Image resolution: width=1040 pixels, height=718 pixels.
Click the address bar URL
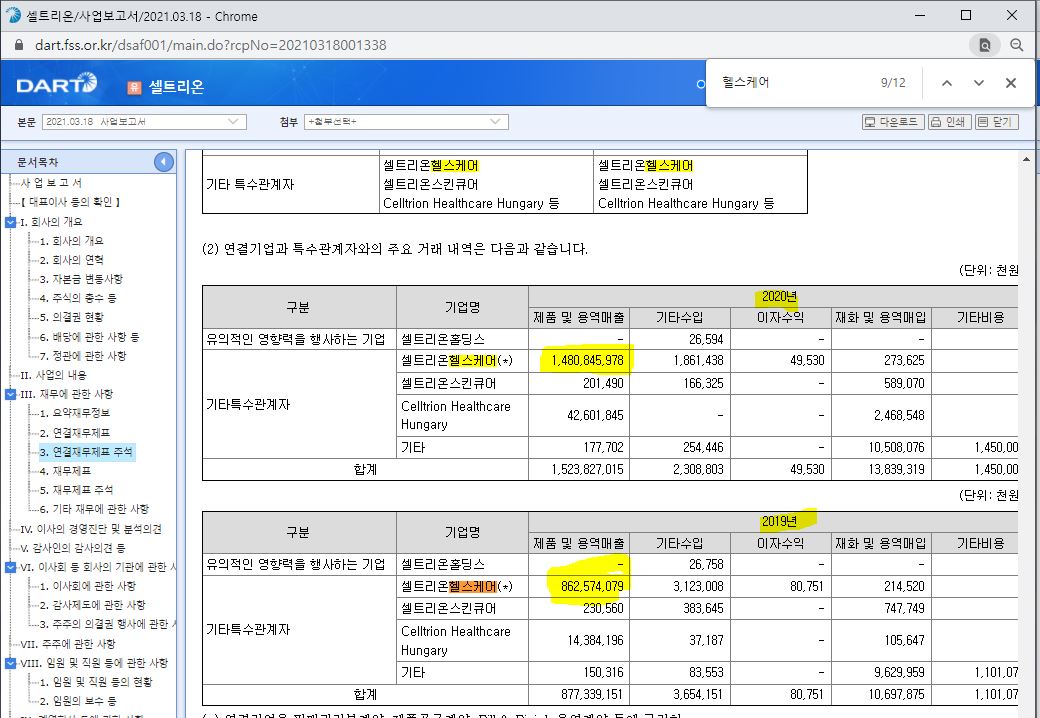click(210, 45)
